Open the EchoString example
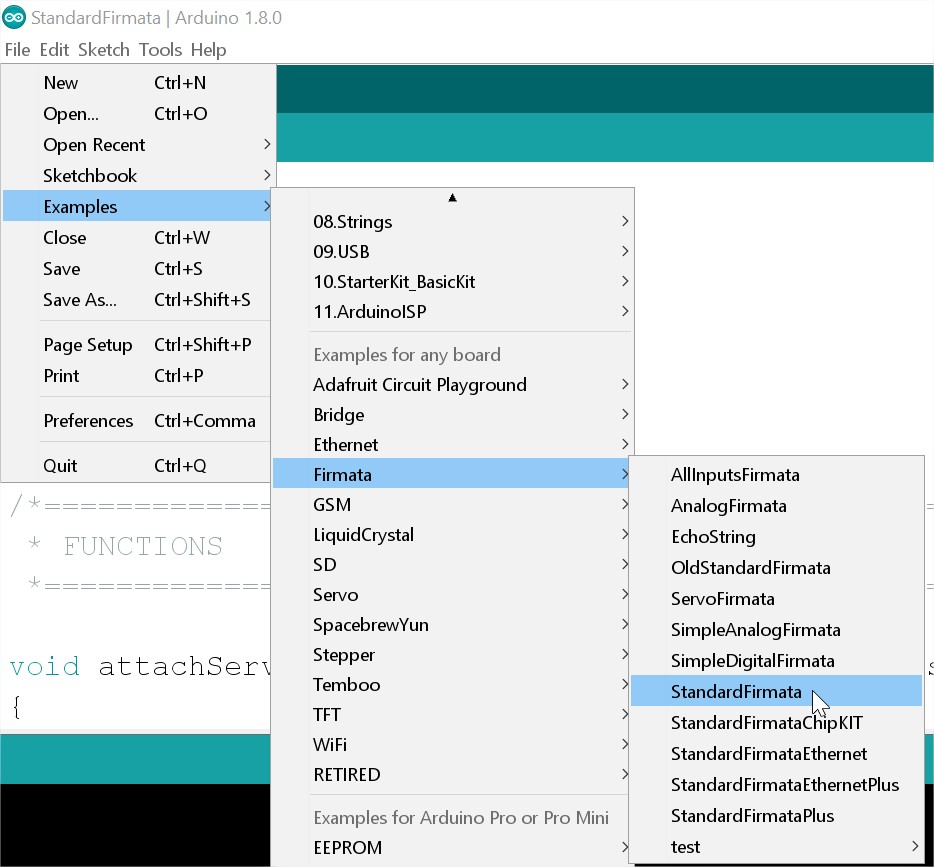Image resolution: width=934 pixels, height=867 pixels. click(777, 537)
